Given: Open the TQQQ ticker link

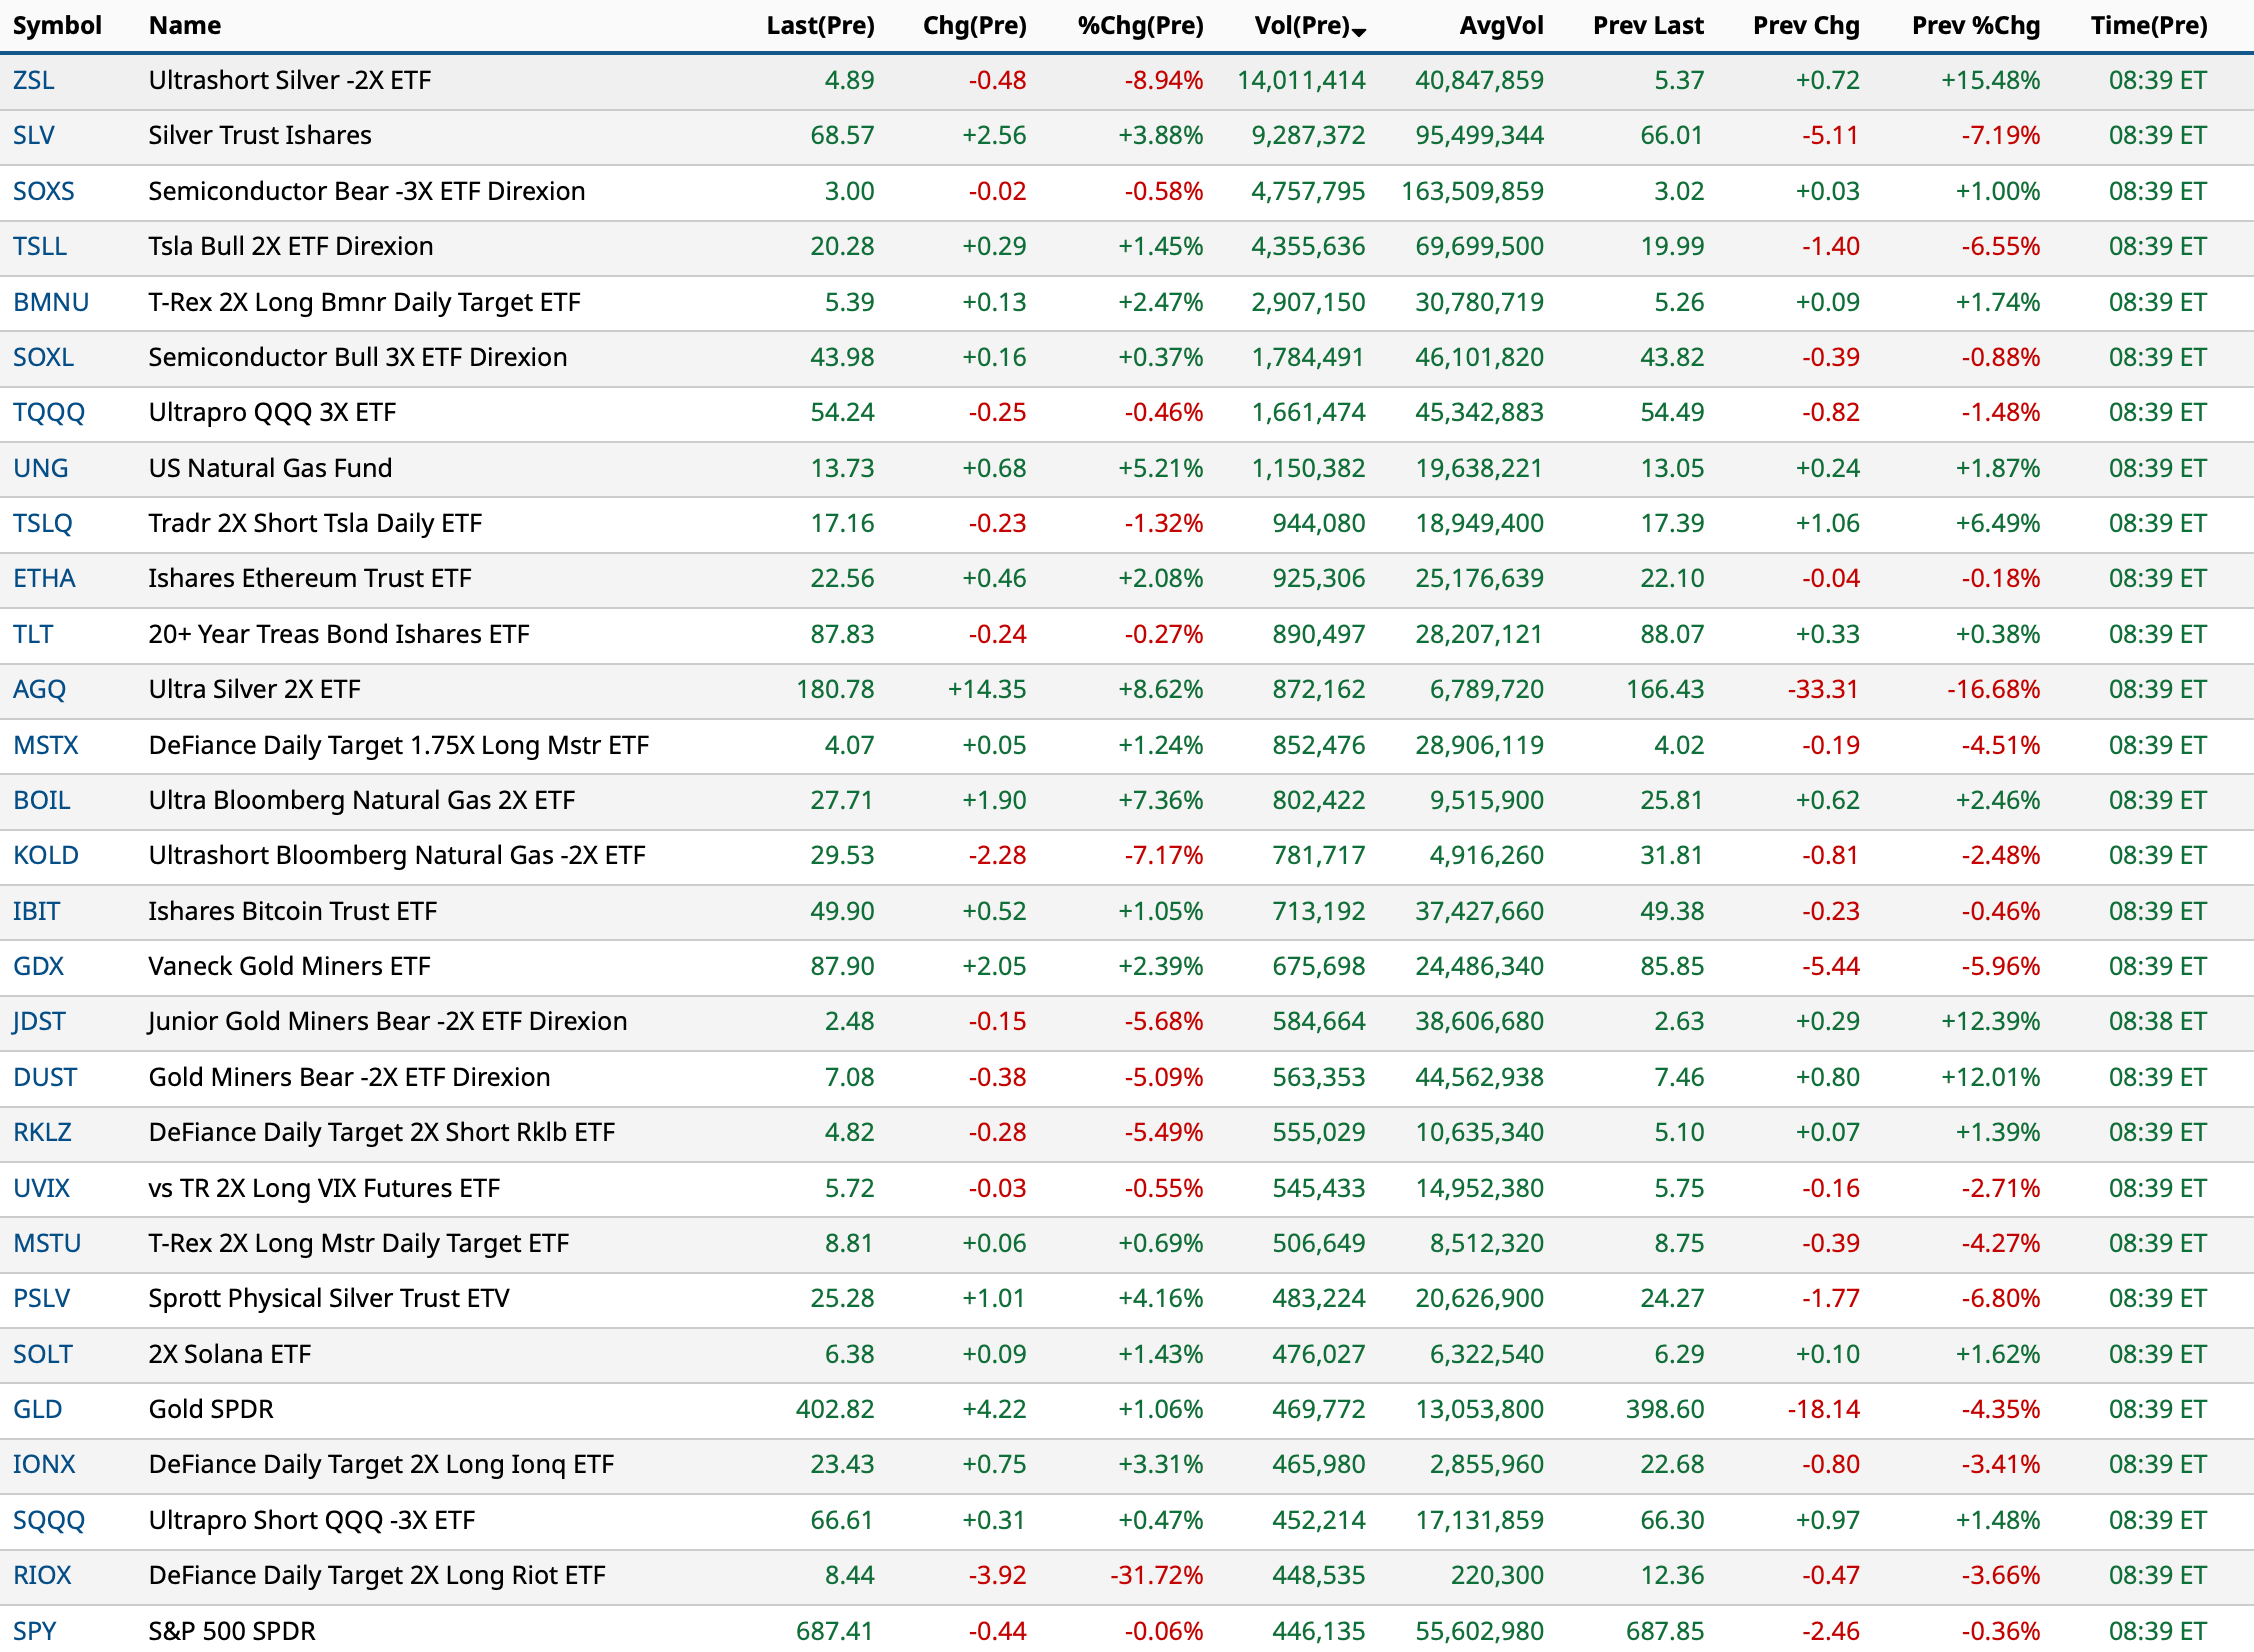Looking at the screenshot, I should pyautogui.click(x=49, y=412).
